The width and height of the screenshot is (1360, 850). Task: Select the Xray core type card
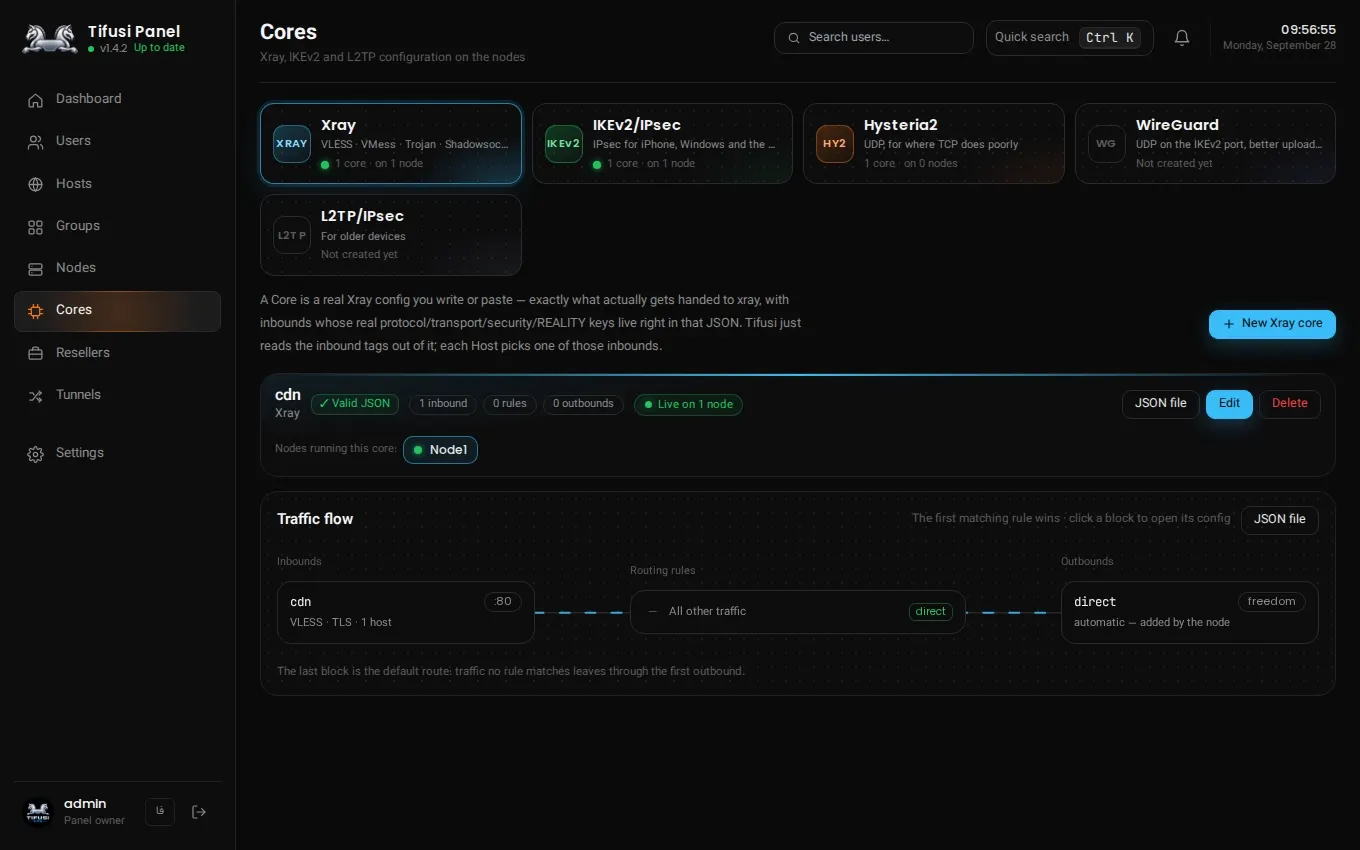pos(391,144)
